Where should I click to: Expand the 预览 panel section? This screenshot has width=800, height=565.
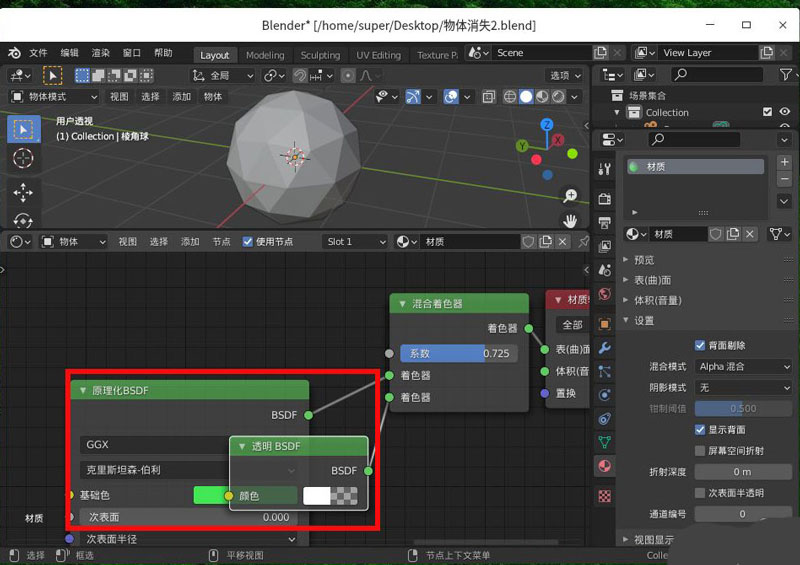[642, 259]
